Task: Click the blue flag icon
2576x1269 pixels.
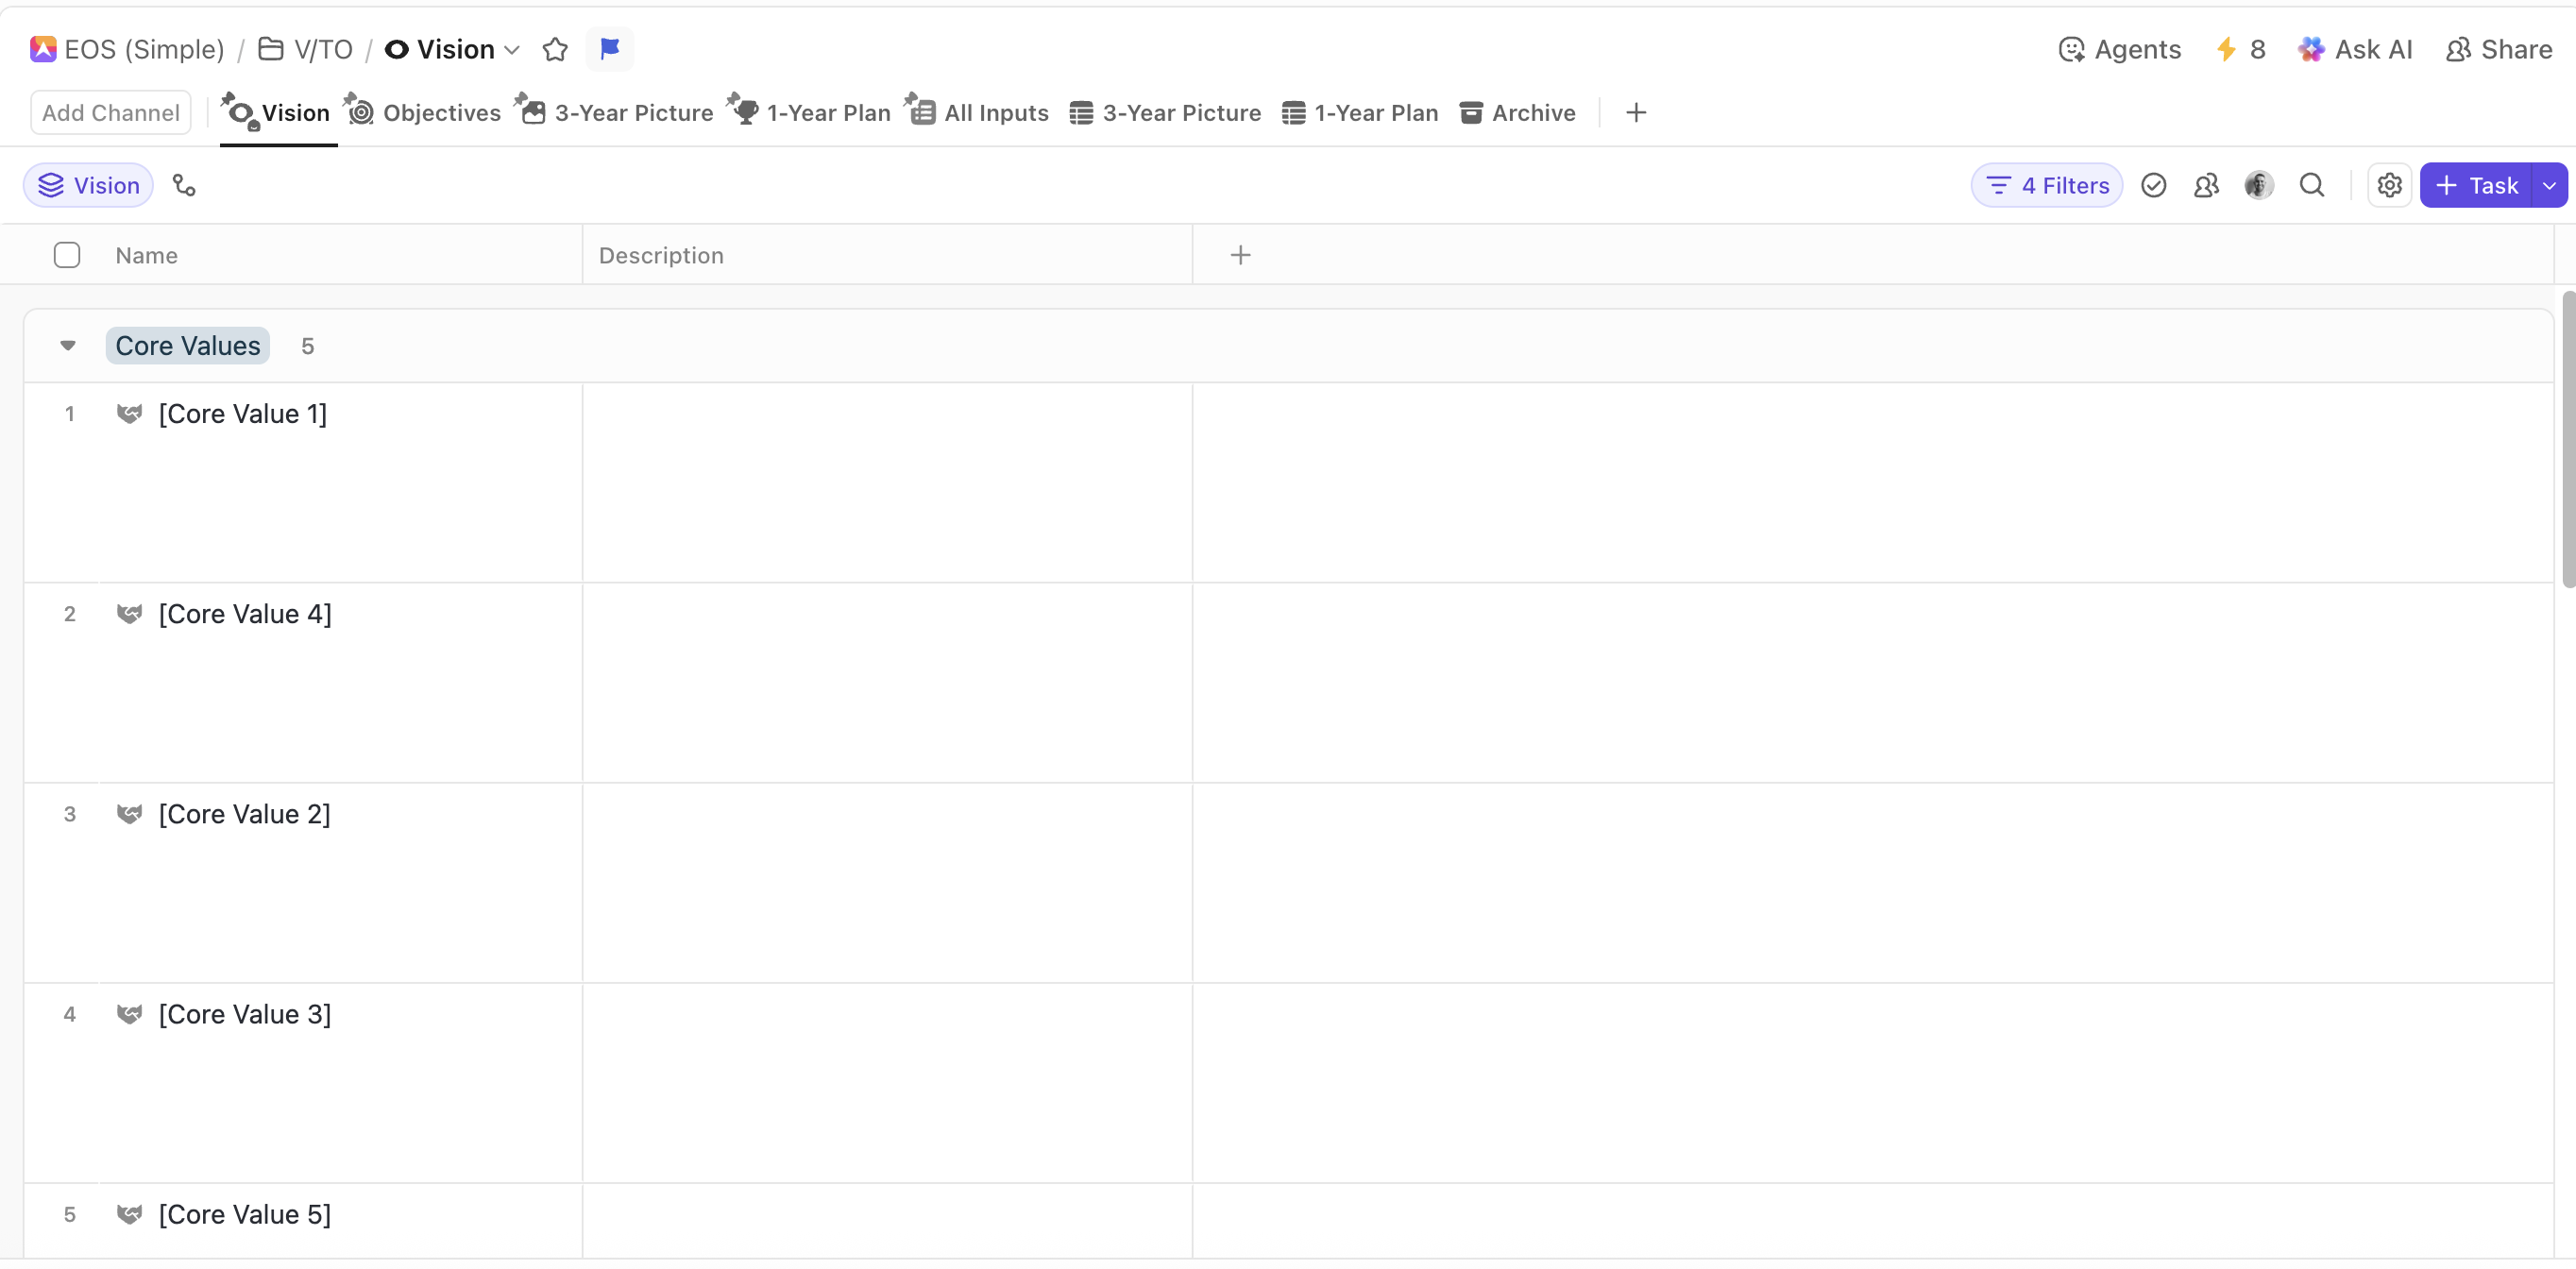Action: [x=609, y=48]
